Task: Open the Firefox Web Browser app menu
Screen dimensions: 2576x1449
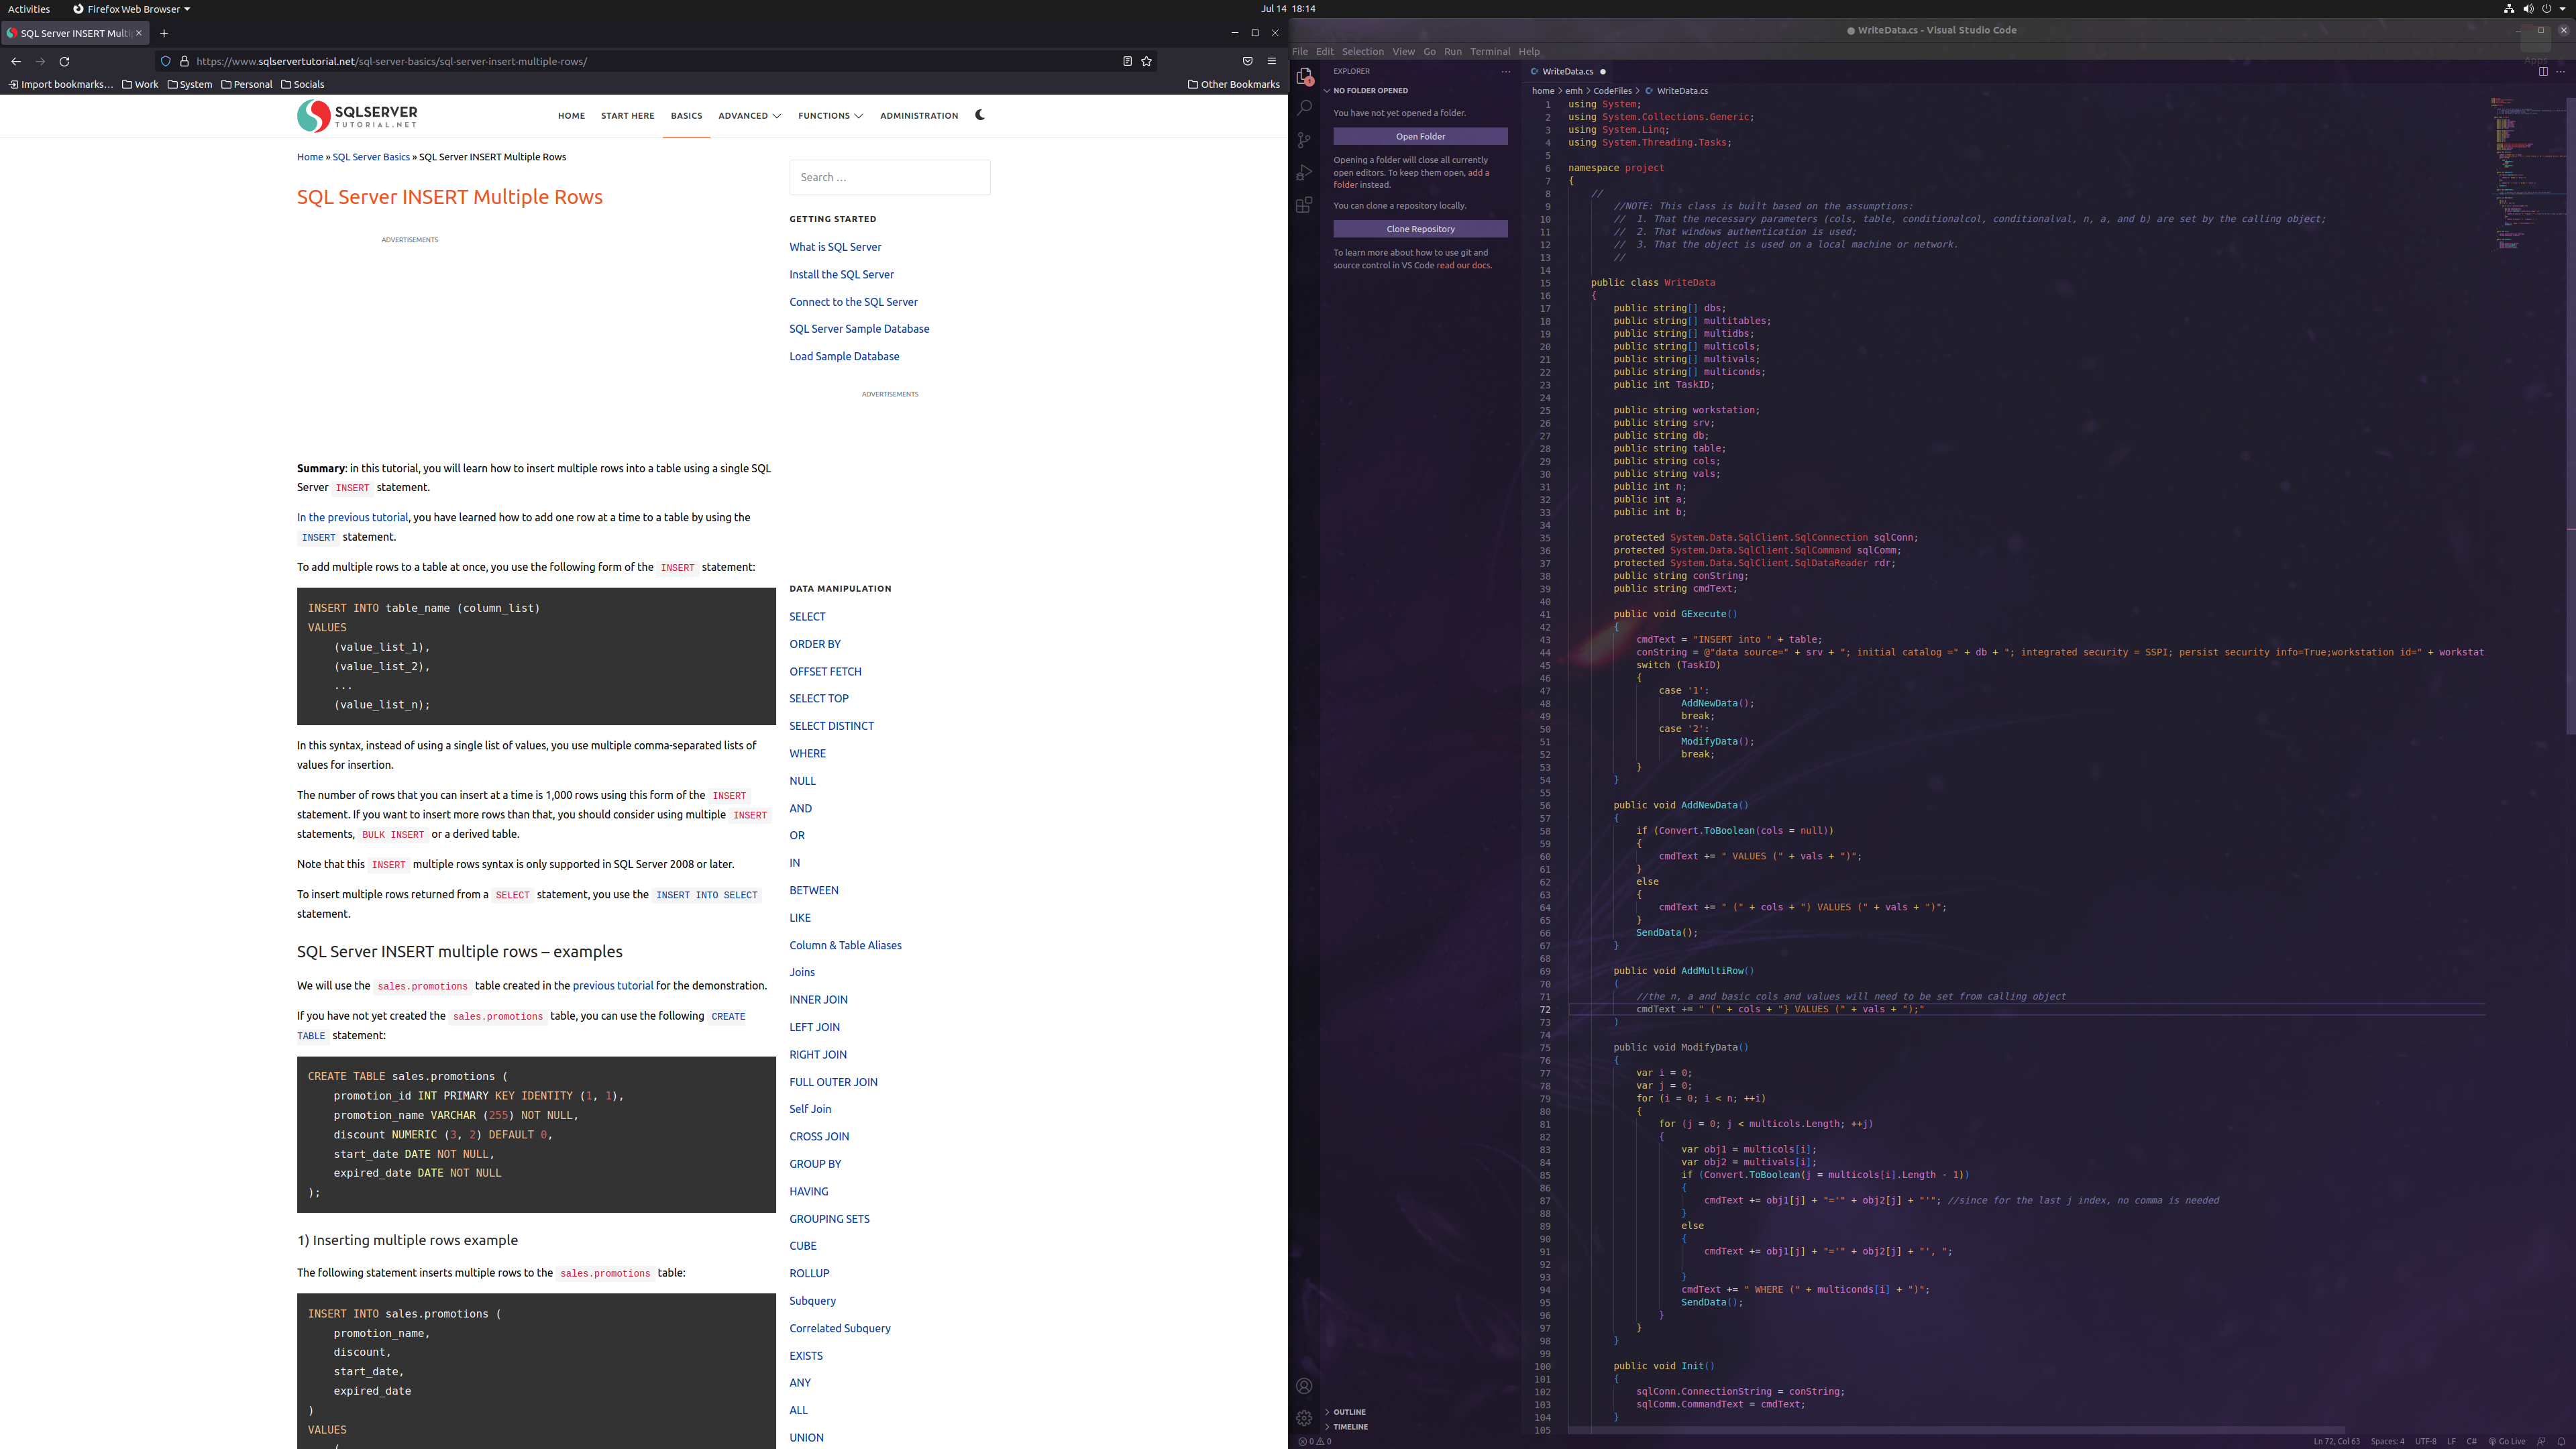Action: pos(131,9)
